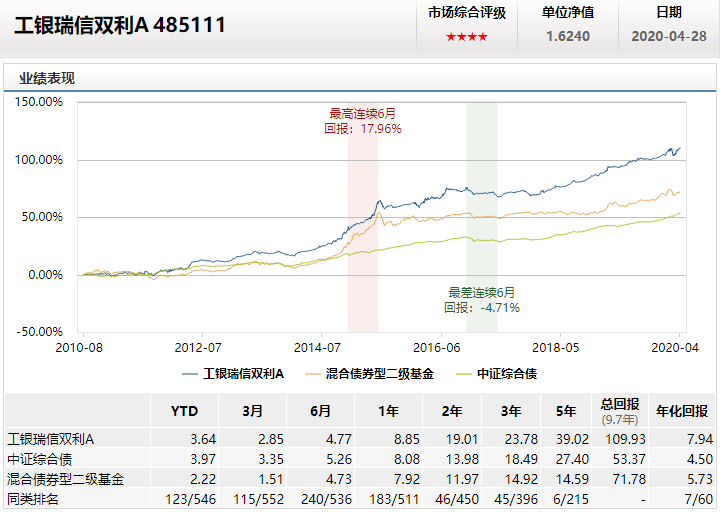Click the 2010-08 x-axis label
This screenshot has height=512, width=722.
(x=79, y=348)
